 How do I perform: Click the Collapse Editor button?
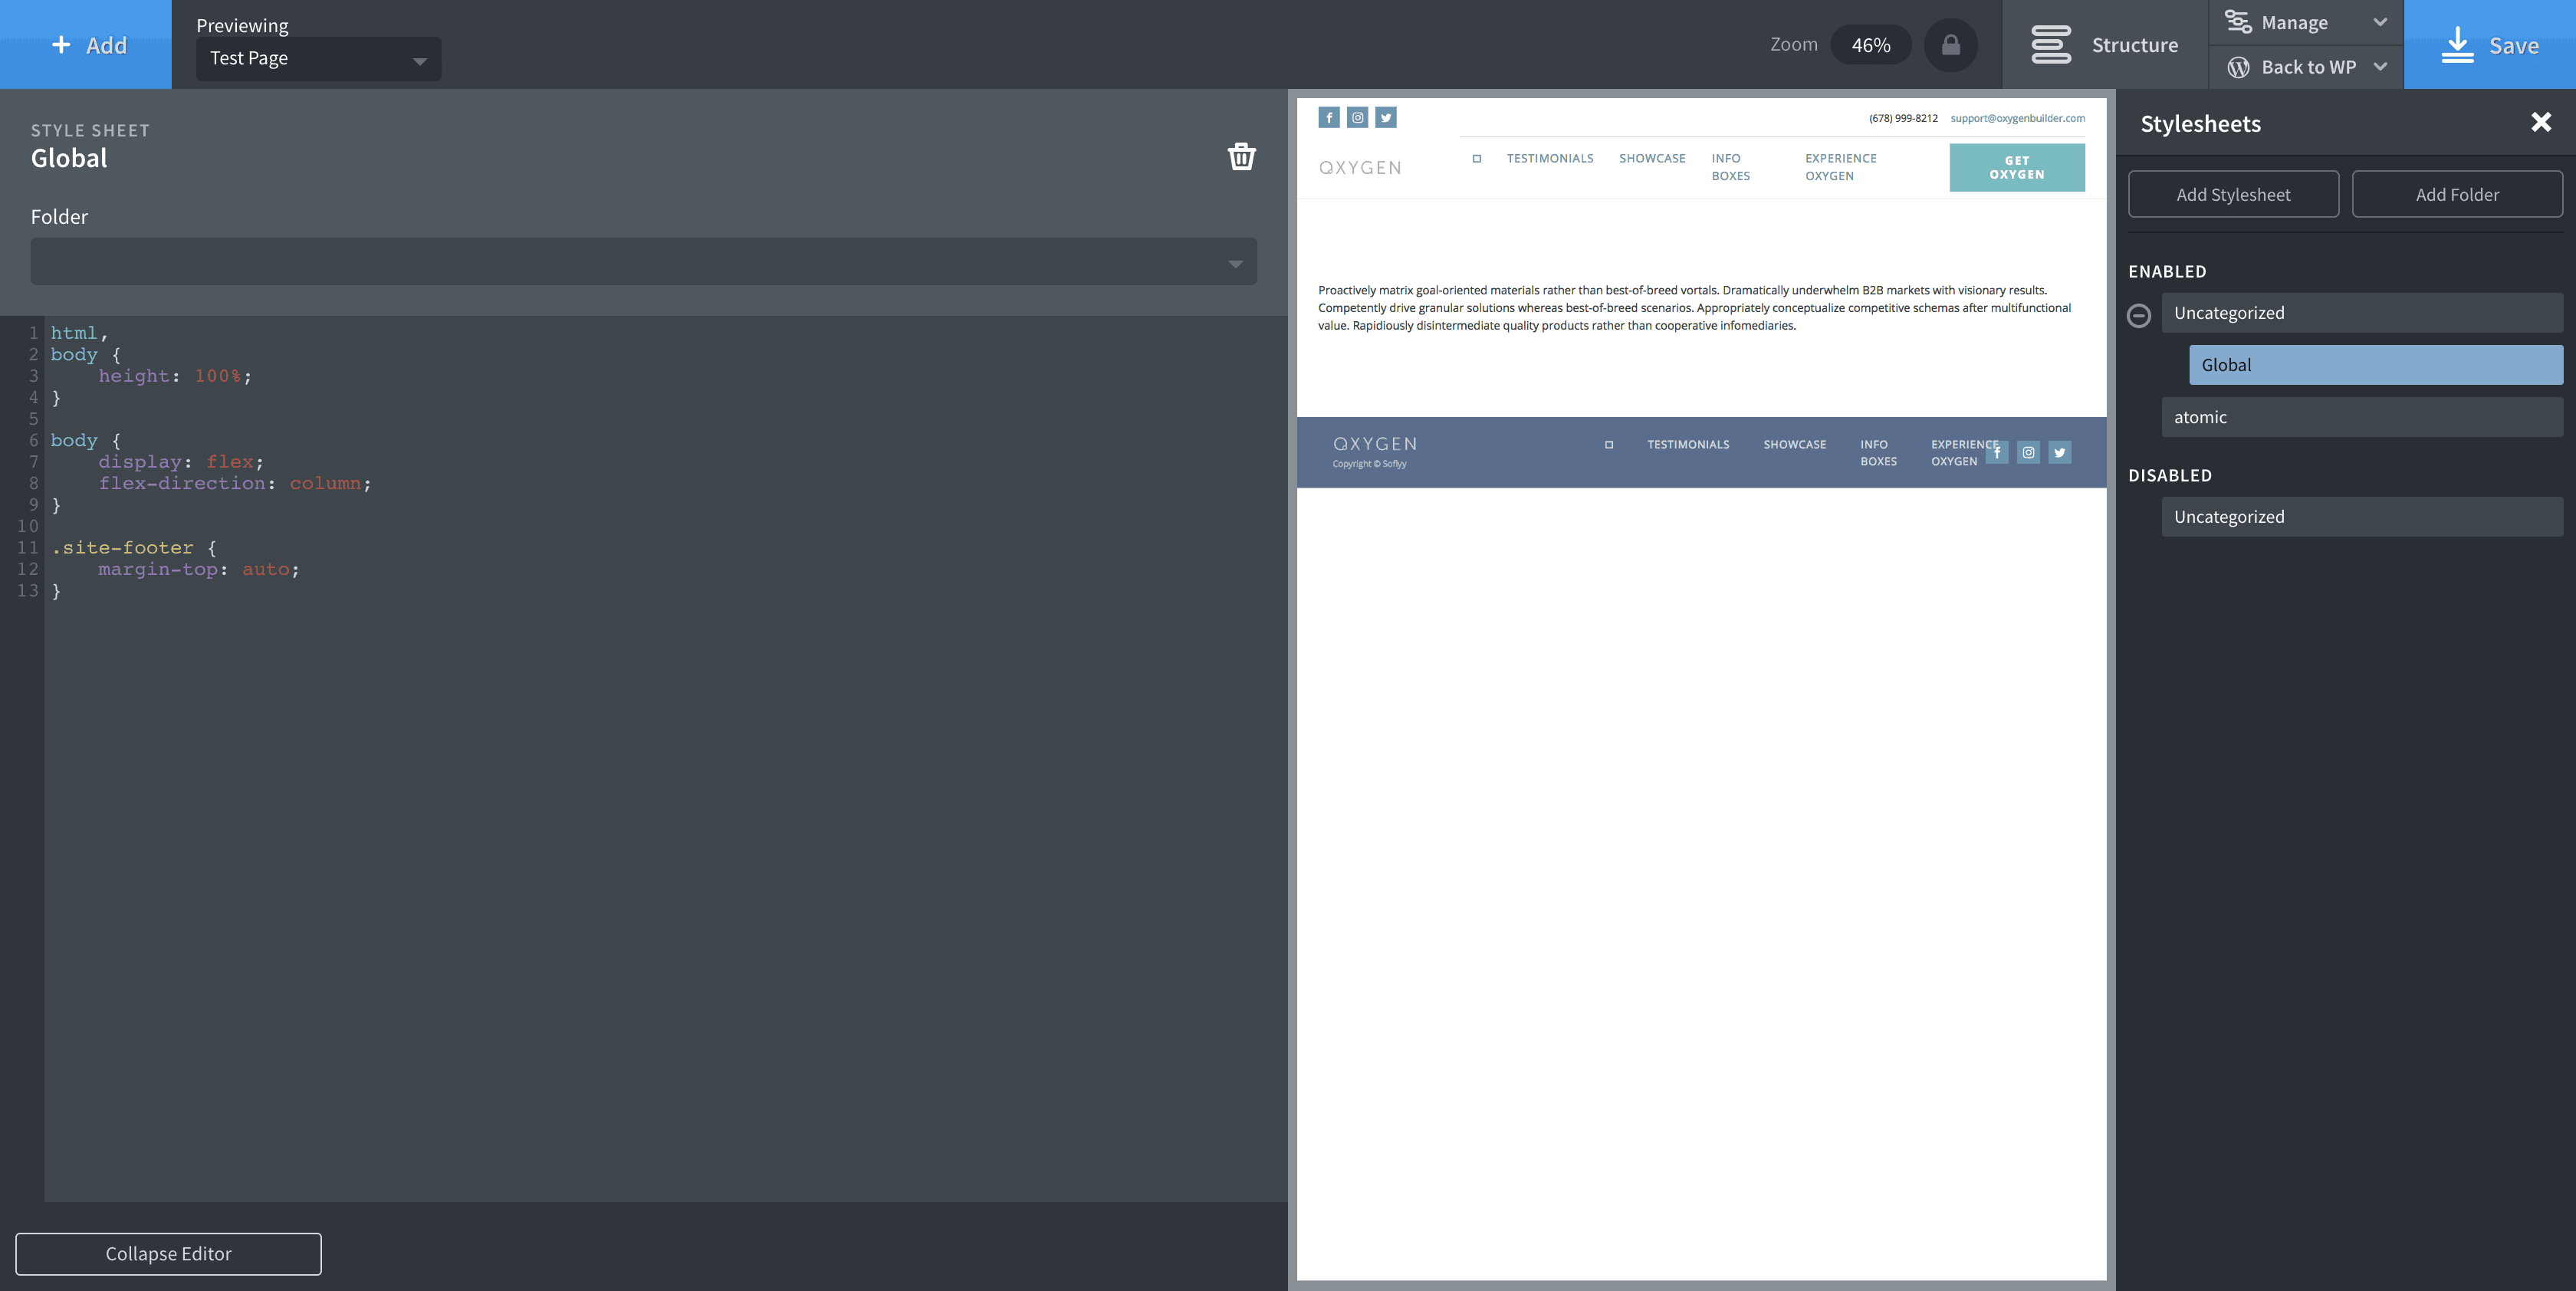coord(168,1254)
